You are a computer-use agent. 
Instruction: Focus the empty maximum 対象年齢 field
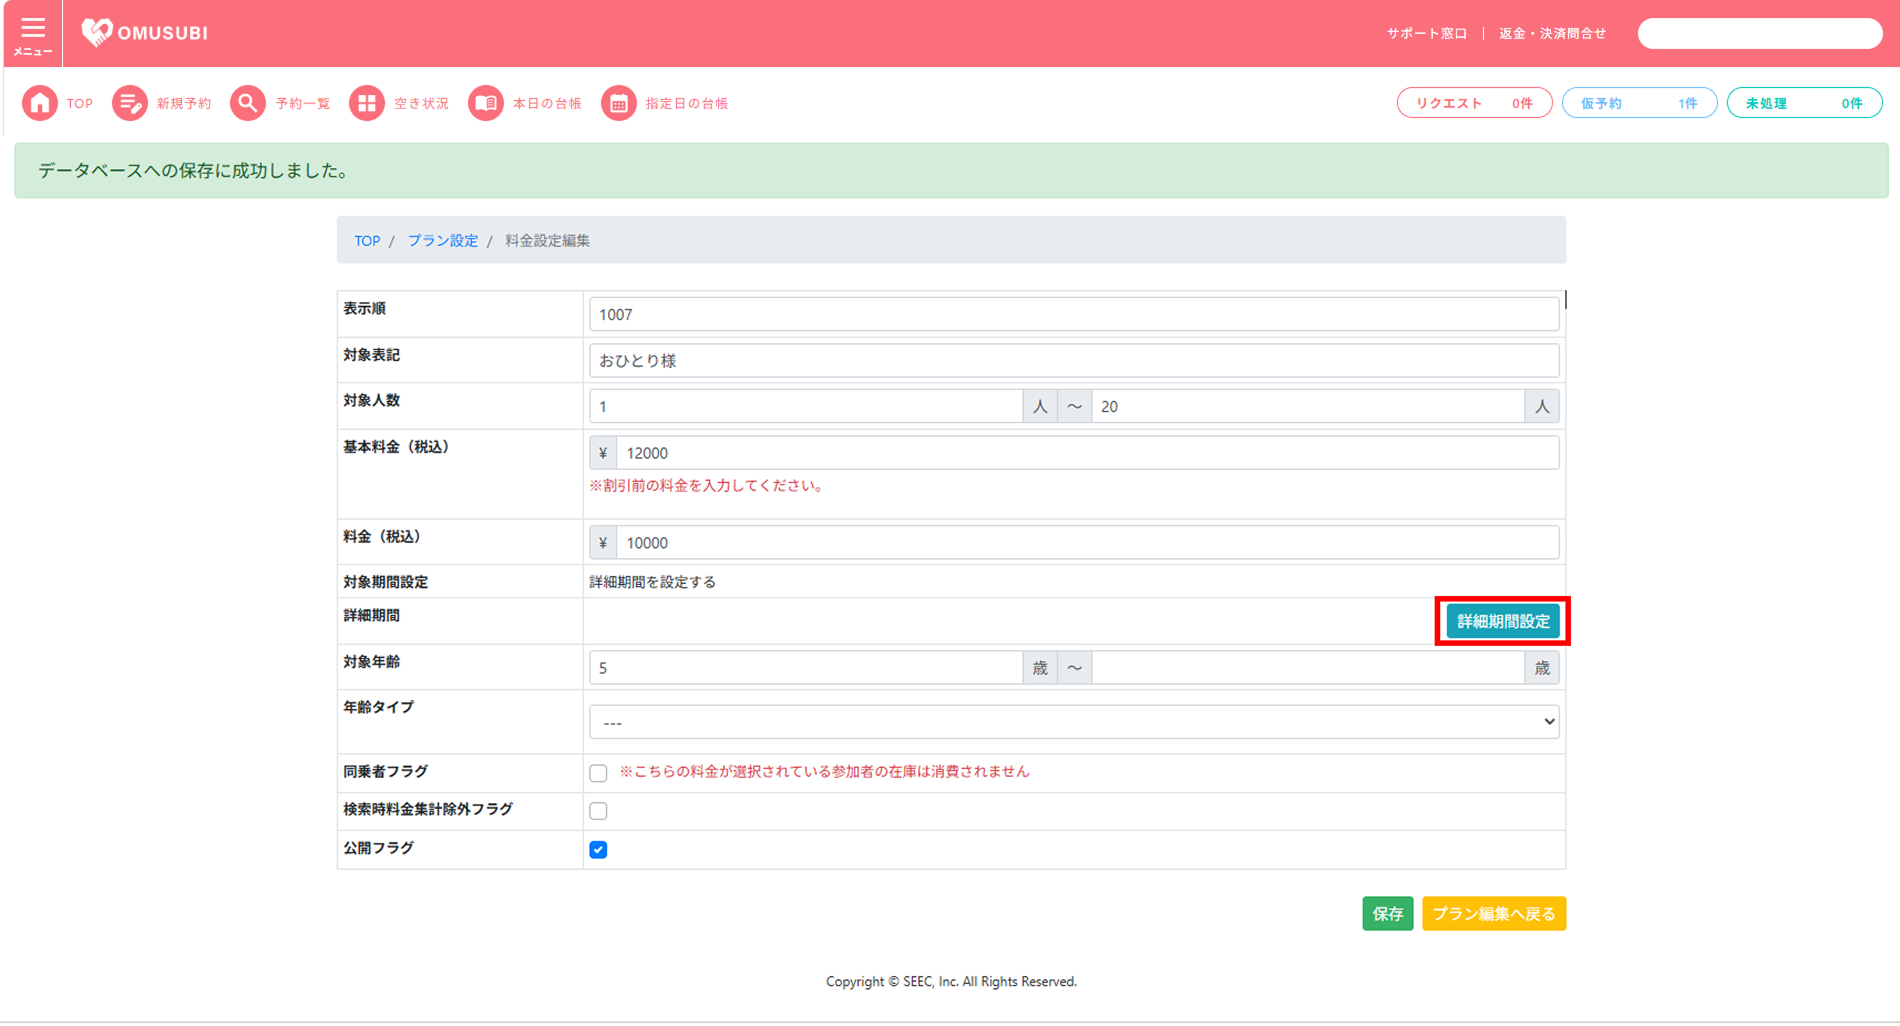click(x=1308, y=667)
